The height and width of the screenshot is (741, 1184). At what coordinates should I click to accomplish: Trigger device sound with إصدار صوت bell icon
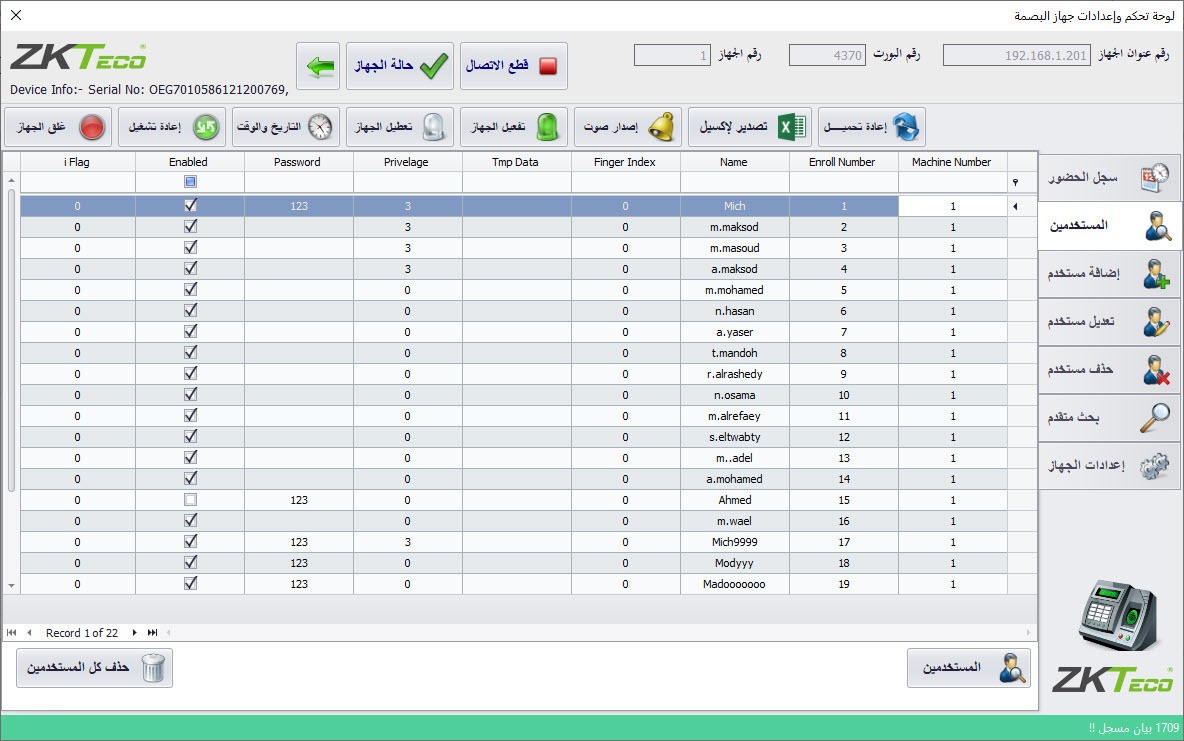(660, 127)
